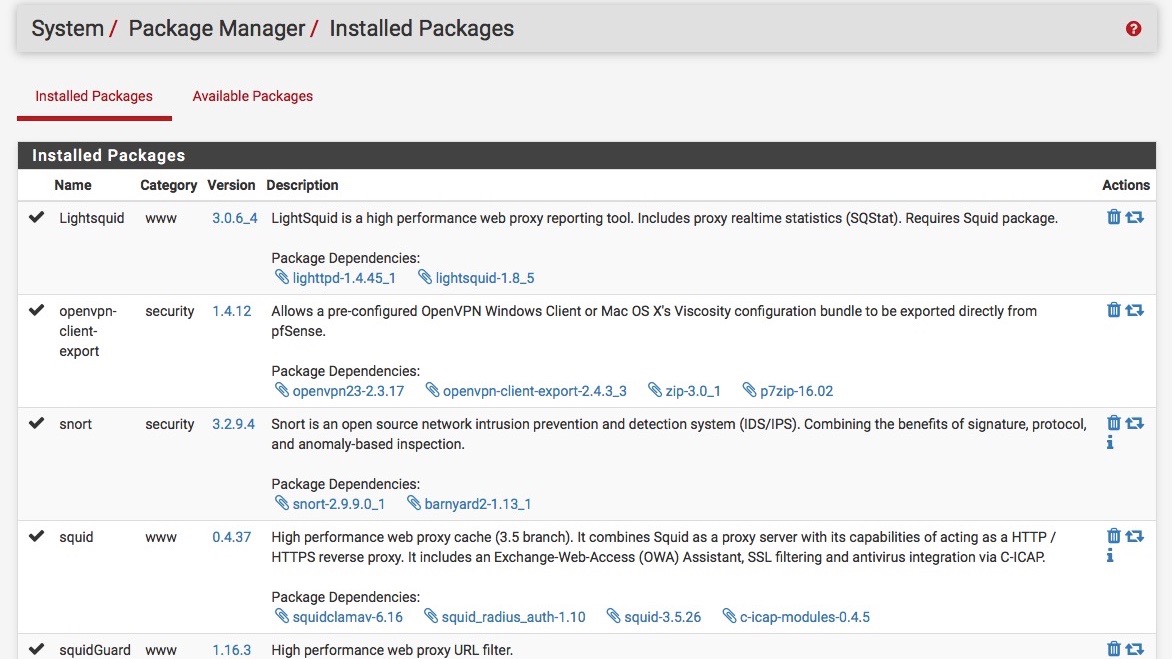
Task: Reinstall the squidGuard package
Action: click(x=1135, y=649)
